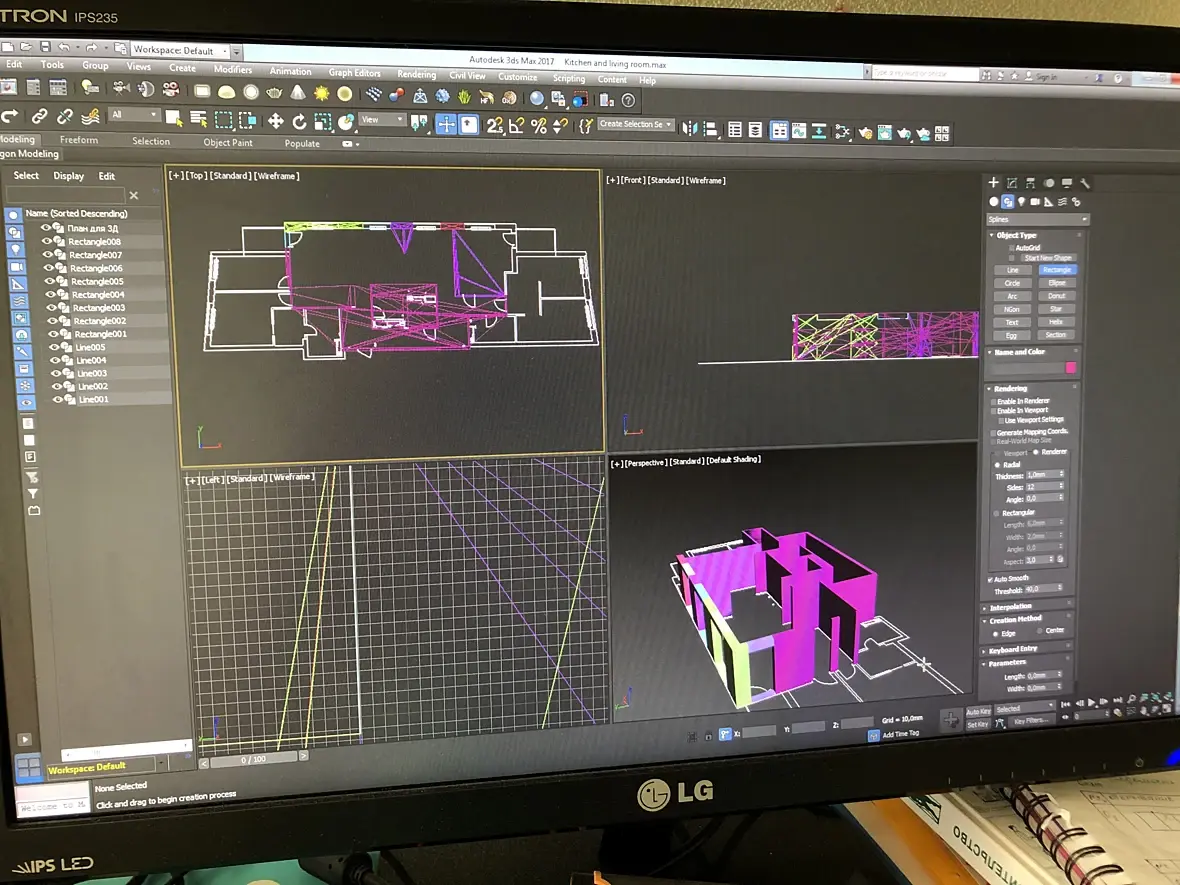The width and height of the screenshot is (1180, 885).
Task: Select the Helpers category icon
Action: tap(1048, 202)
